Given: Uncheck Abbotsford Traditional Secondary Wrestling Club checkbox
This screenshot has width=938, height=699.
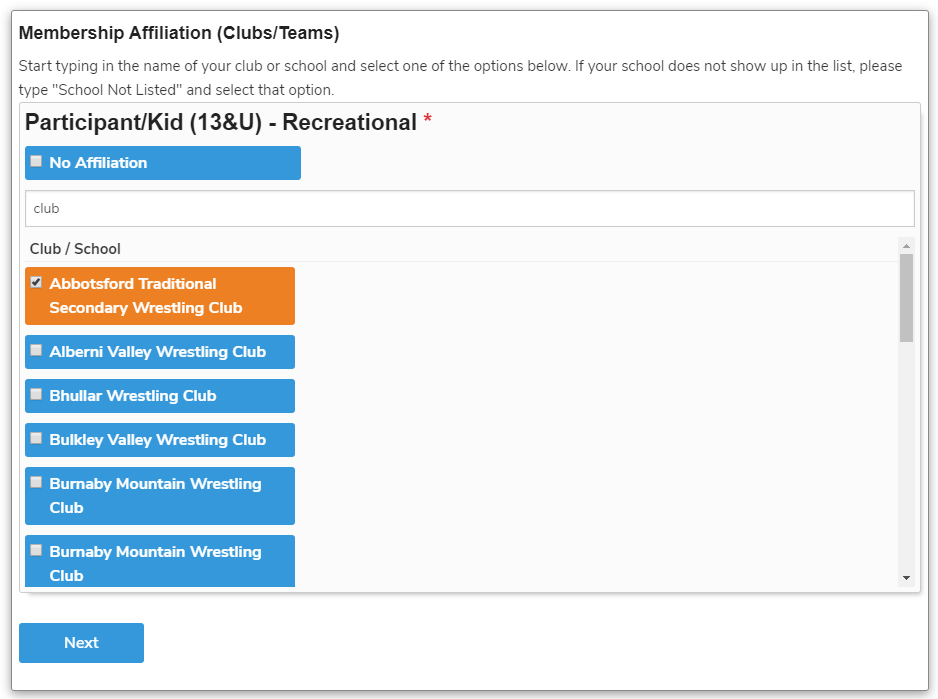Looking at the screenshot, I should click(x=36, y=282).
